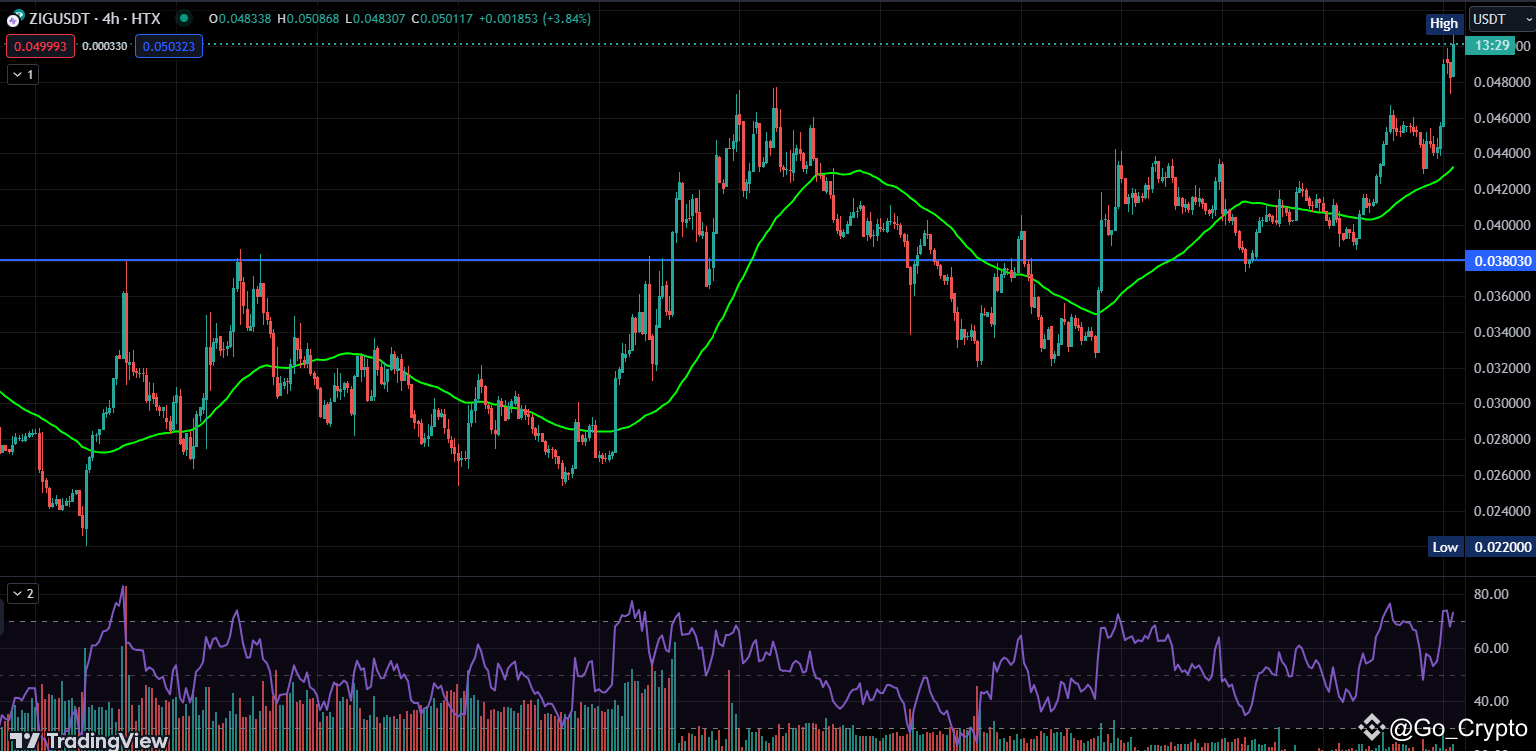Click the 0.048000 price axis label
This screenshot has width=1536, height=751.
coord(1503,82)
